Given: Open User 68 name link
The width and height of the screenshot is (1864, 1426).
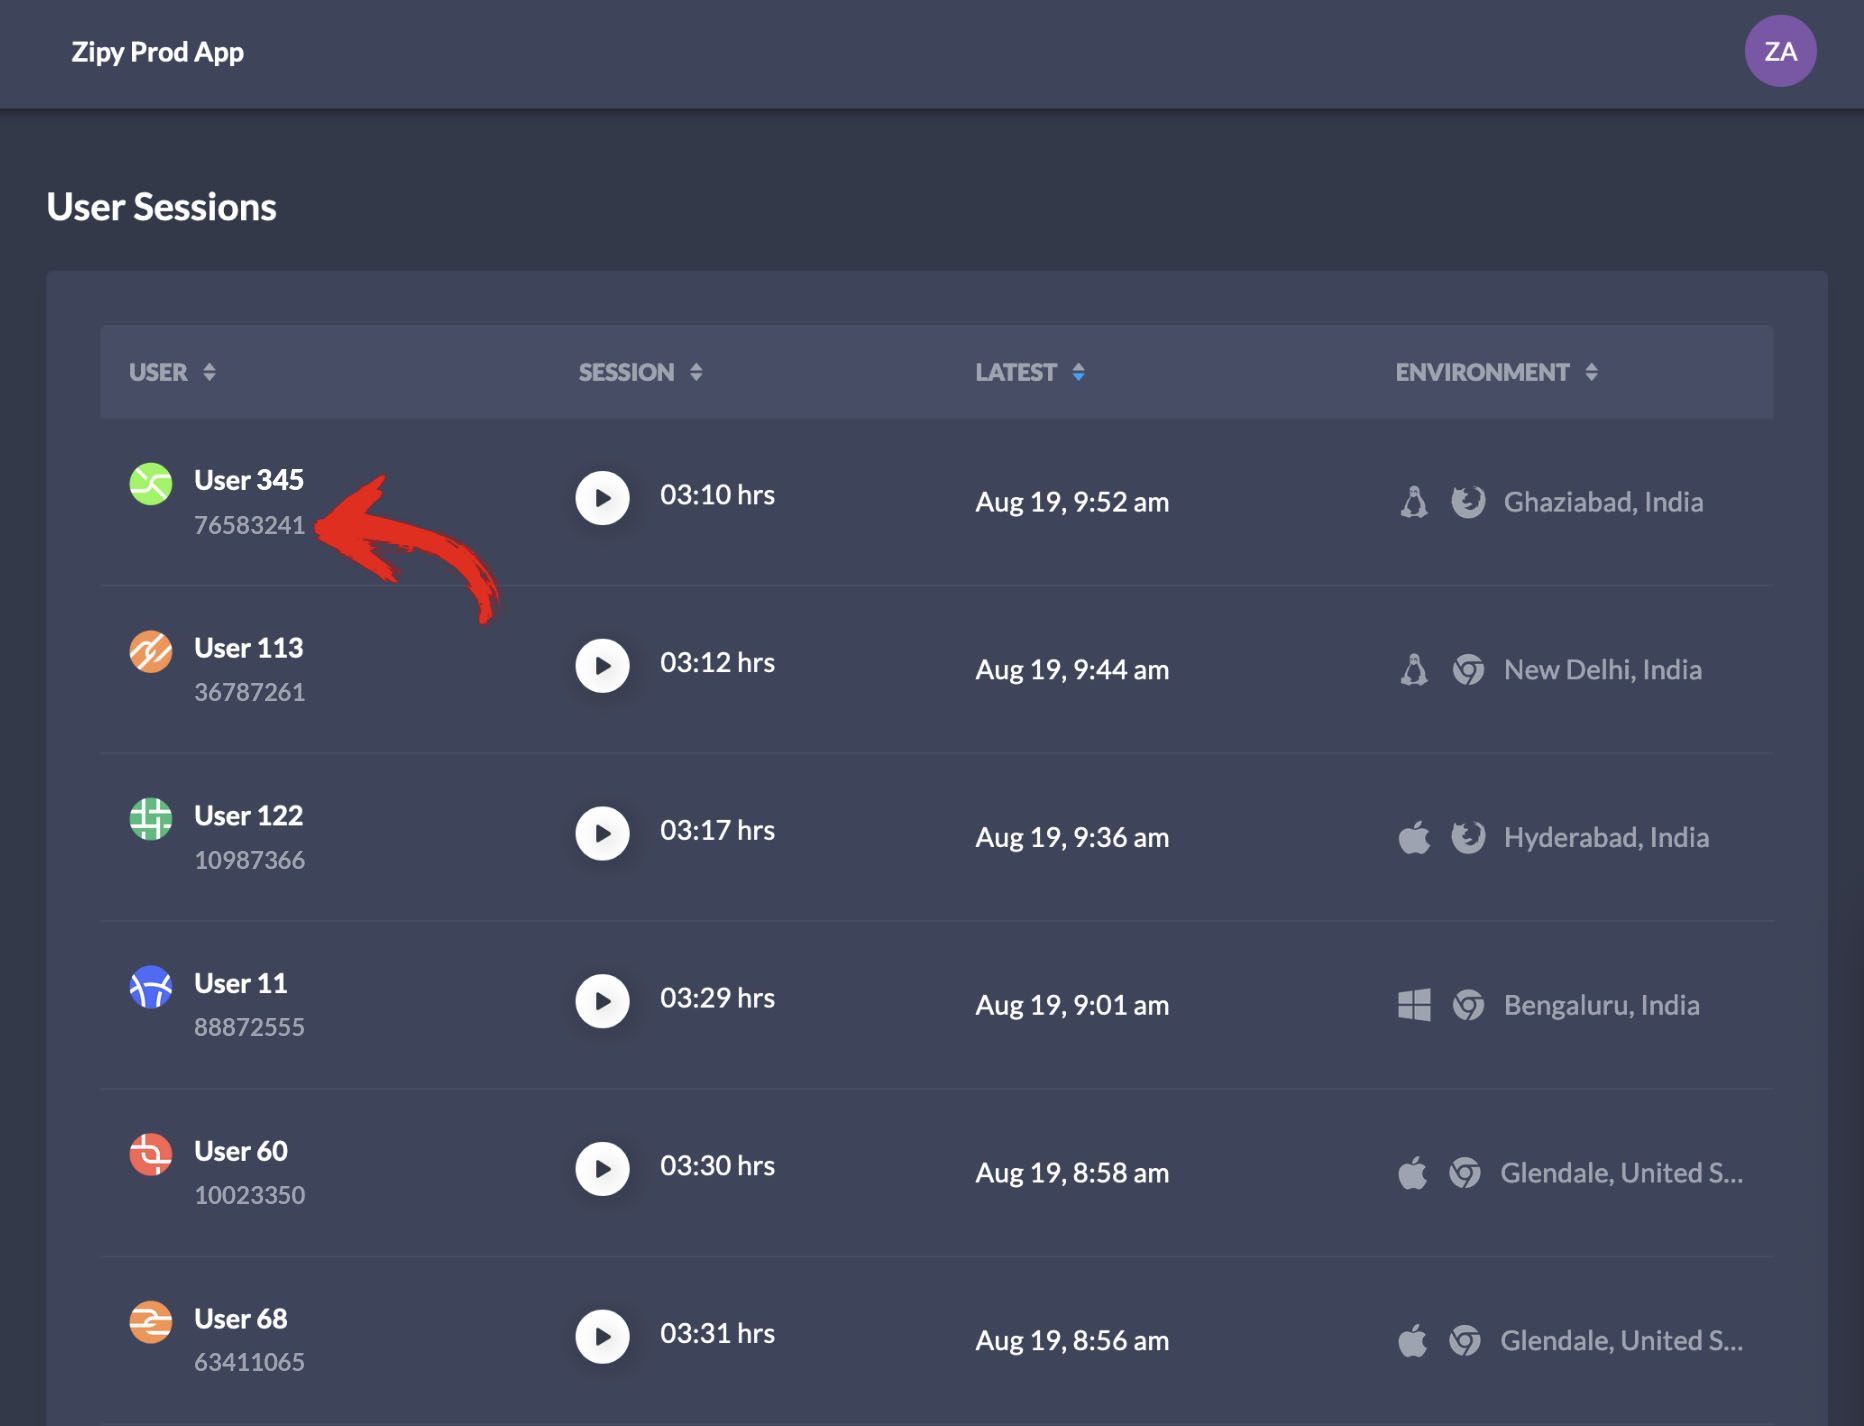Looking at the screenshot, I should point(241,1319).
